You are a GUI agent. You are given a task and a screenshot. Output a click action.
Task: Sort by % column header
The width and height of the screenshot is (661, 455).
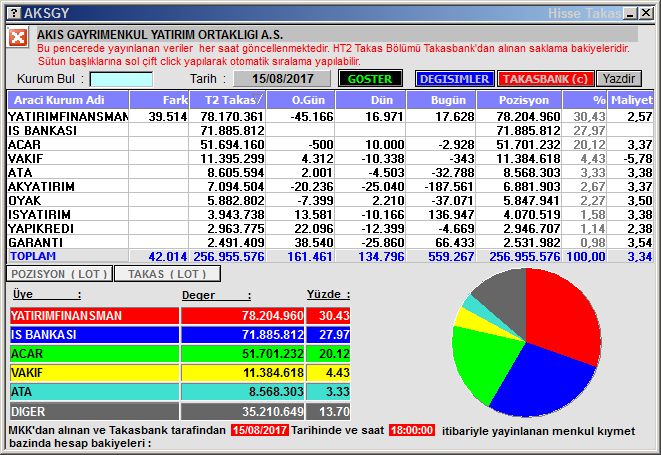click(x=585, y=100)
